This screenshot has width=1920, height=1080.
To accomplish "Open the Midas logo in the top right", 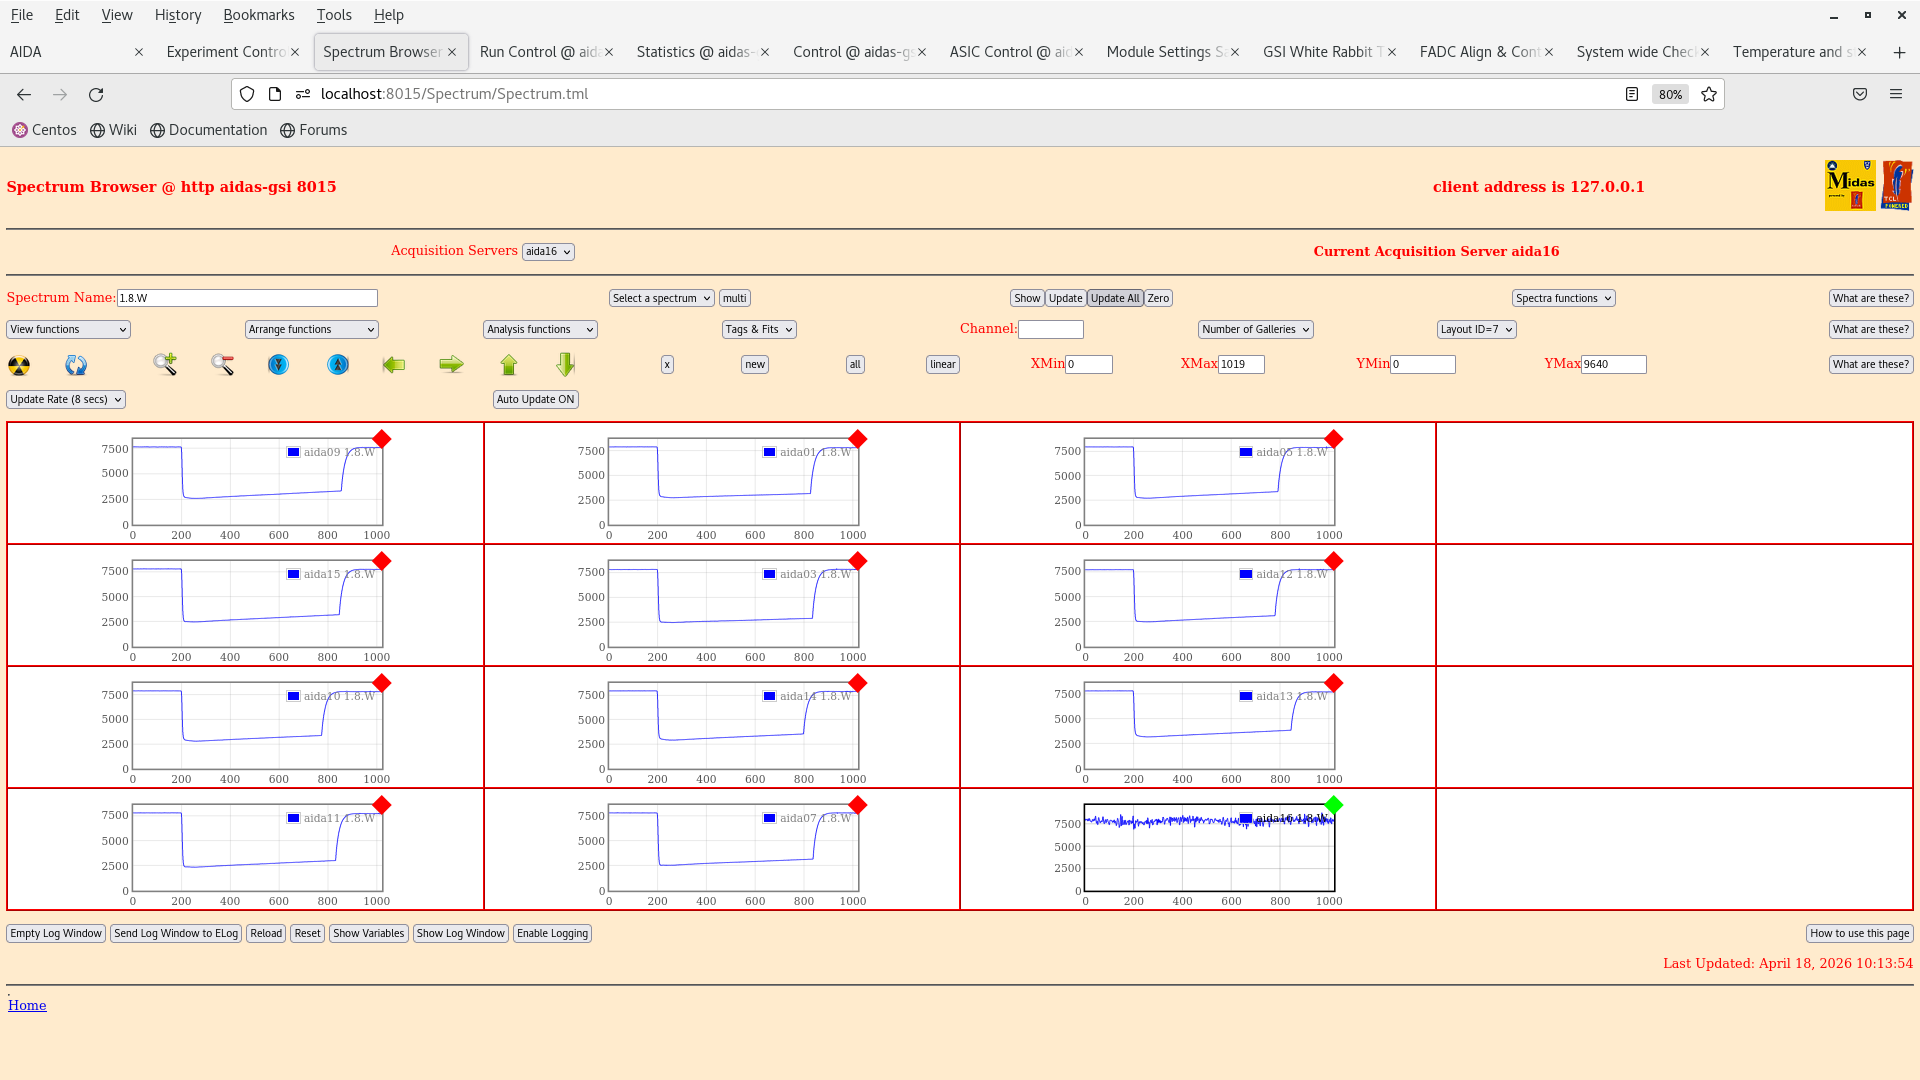I will (1851, 185).
